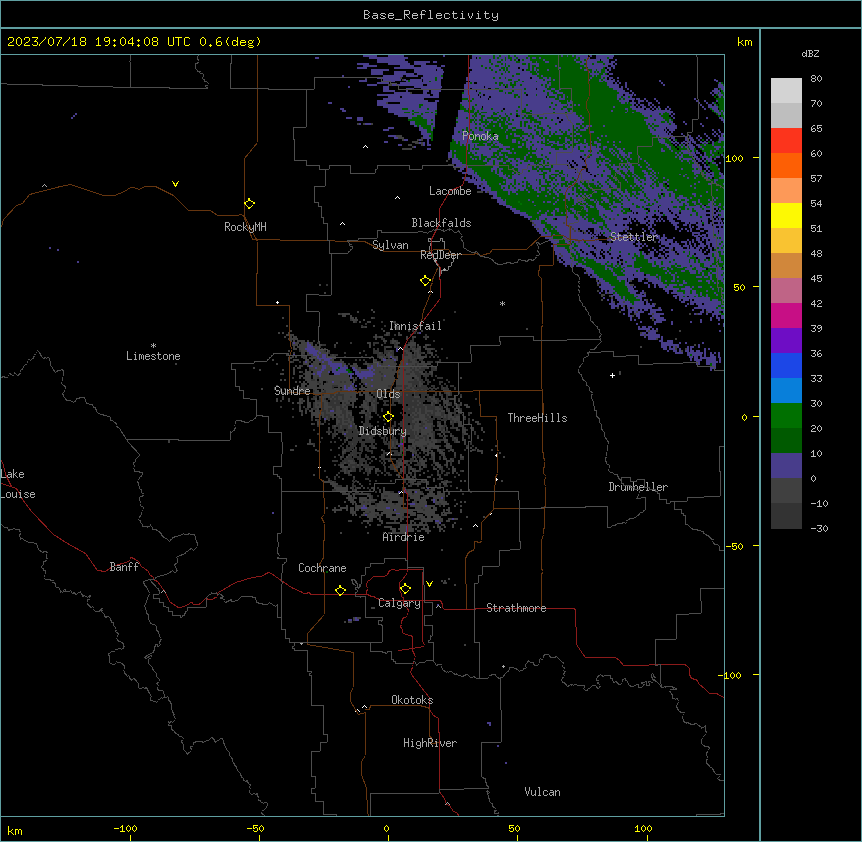Select the yellow diamond marker below Cochrane
This screenshot has height=842, width=862.
click(x=340, y=590)
